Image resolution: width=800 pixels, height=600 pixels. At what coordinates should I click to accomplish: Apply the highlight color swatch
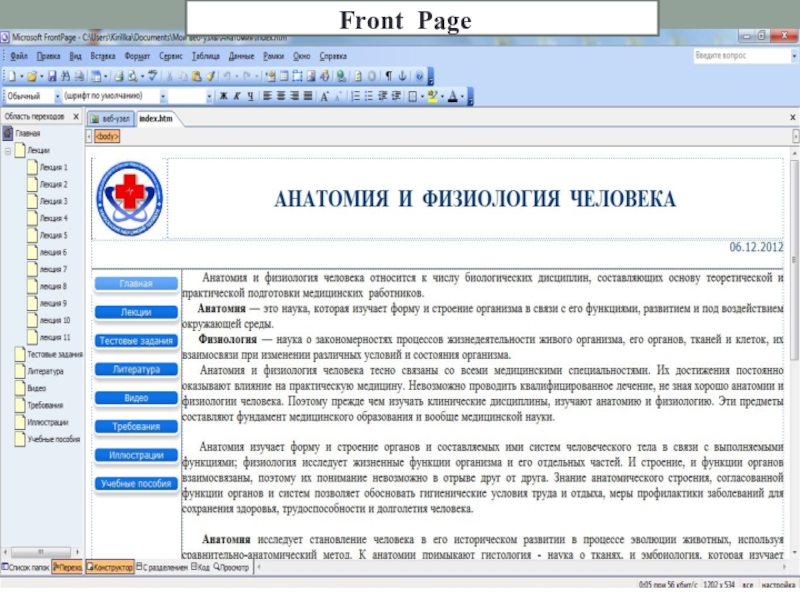click(x=433, y=96)
